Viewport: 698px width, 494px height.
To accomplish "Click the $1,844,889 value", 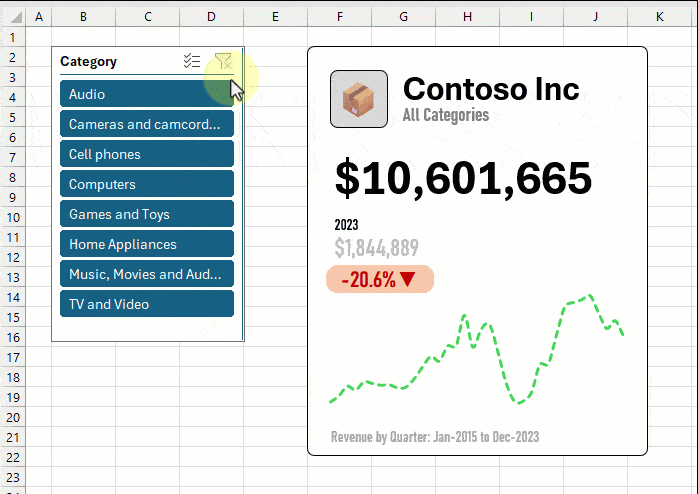I will pos(377,247).
